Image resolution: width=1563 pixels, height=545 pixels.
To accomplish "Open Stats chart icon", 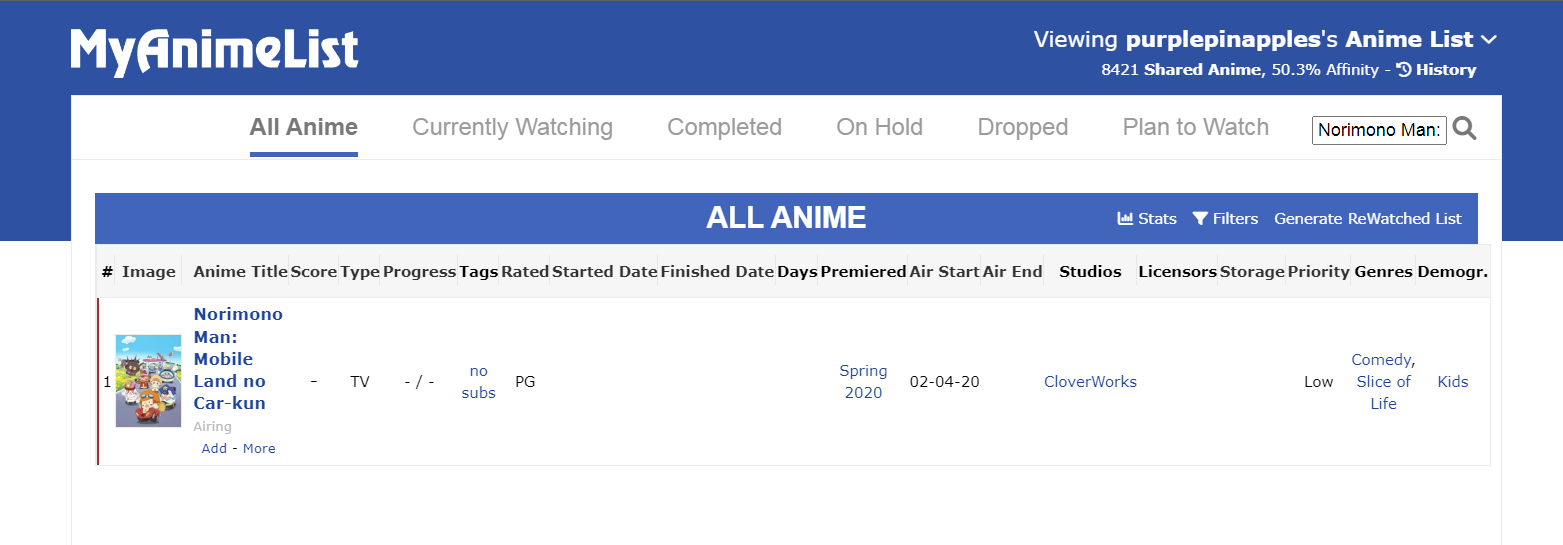I will [1125, 218].
